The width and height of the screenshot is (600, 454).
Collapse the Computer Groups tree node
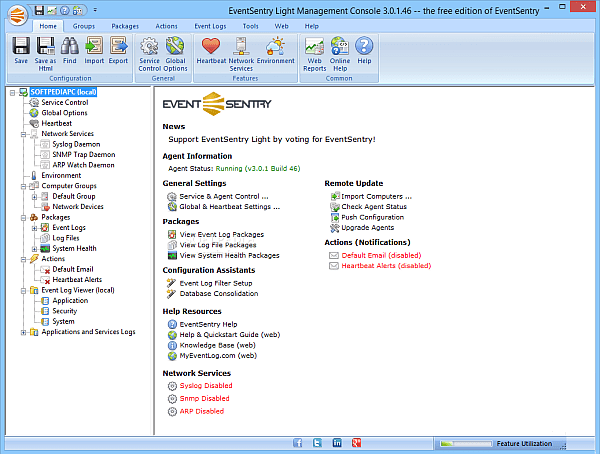[23, 186]
